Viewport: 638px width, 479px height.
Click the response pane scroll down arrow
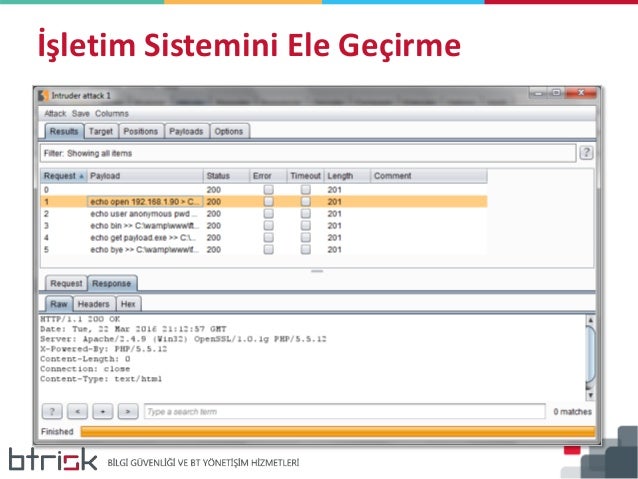pos(590,395)
